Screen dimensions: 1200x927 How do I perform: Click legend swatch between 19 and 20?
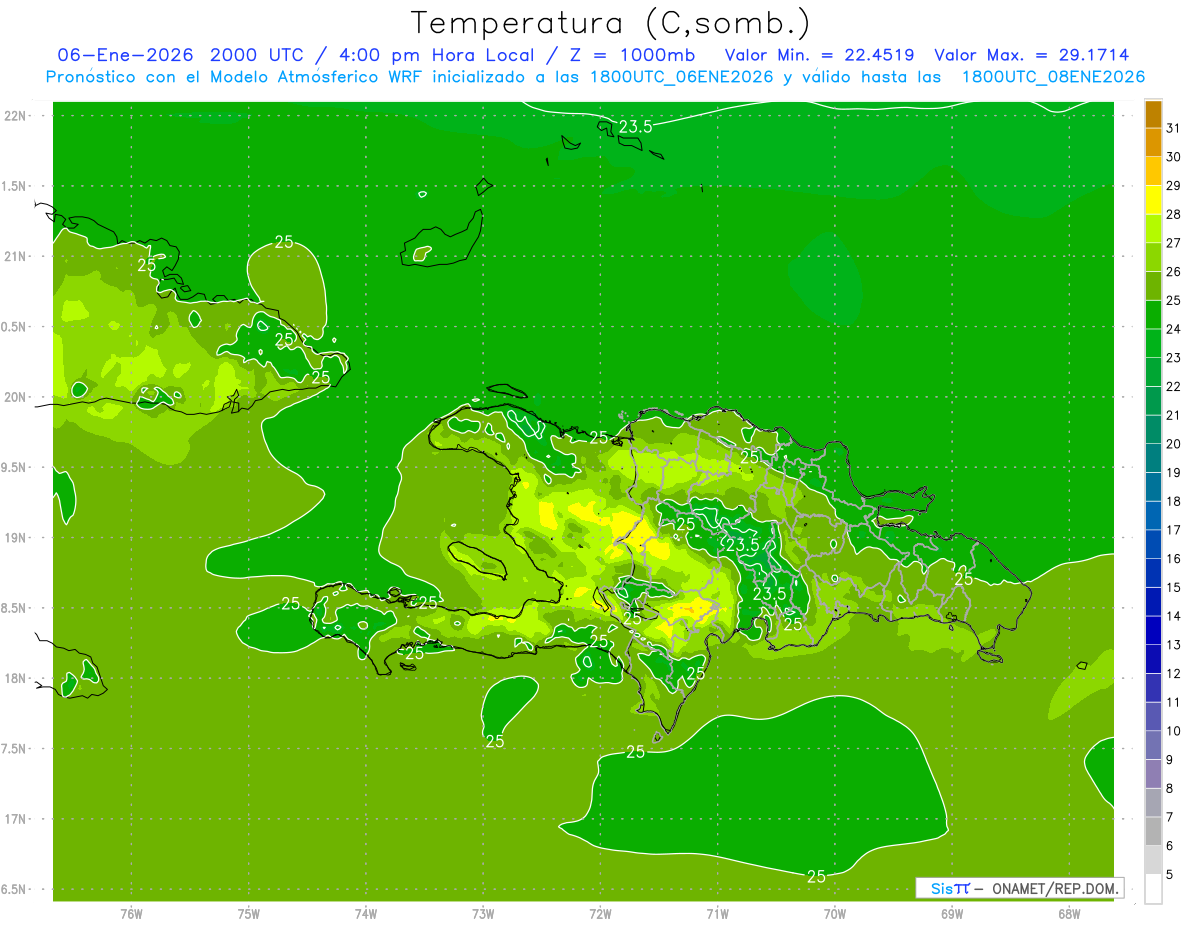(x=1153, y=458)
